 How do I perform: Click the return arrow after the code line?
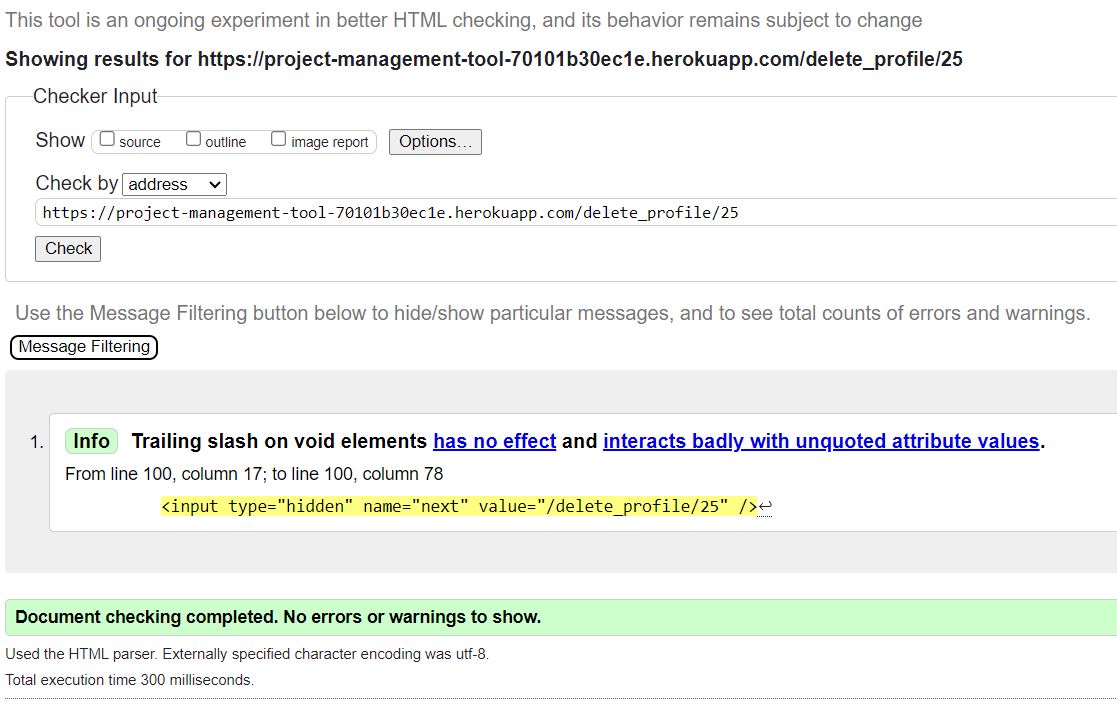[x=765, y=506]
